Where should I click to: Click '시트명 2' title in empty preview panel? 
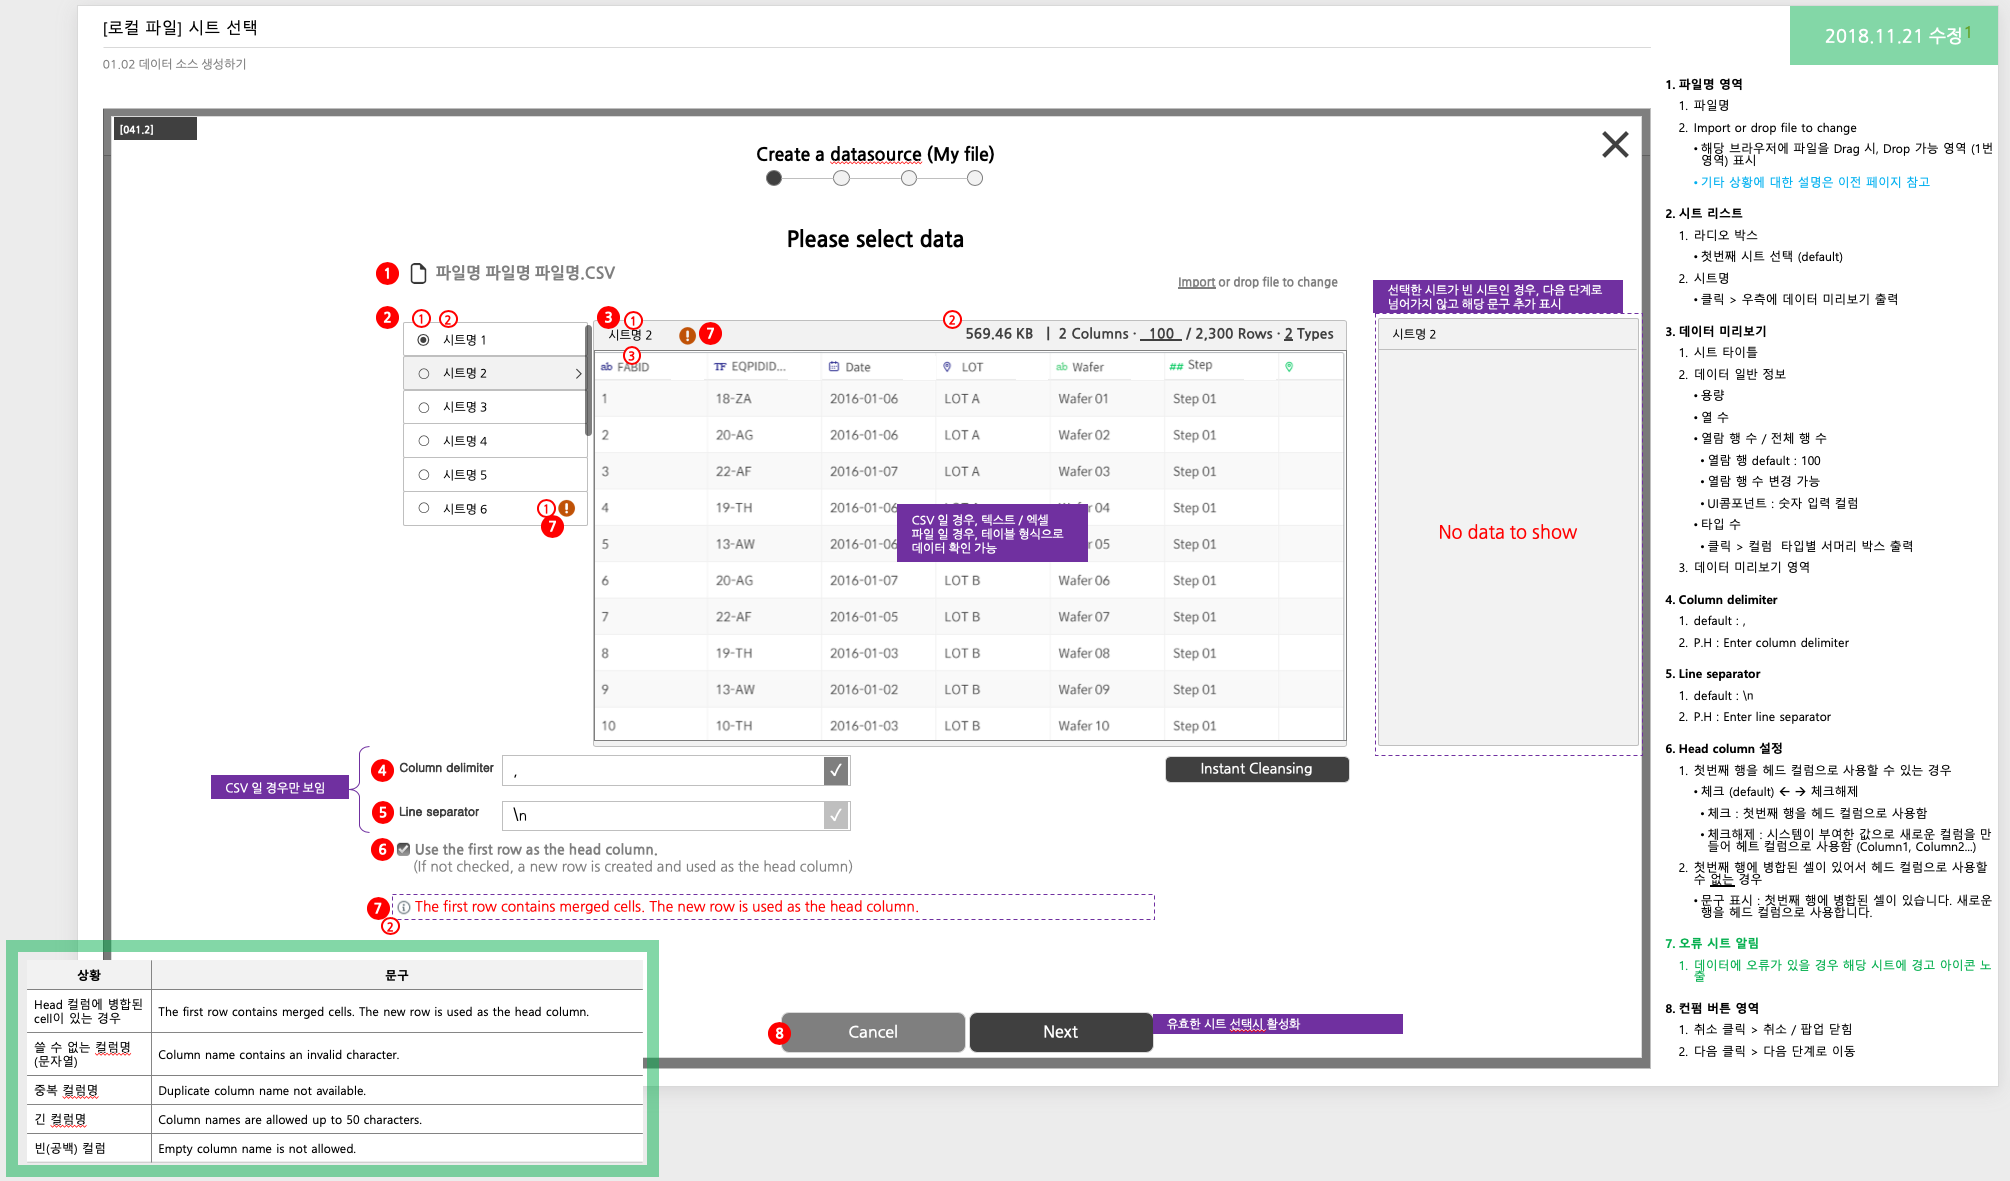click(x=1414, y=334)
